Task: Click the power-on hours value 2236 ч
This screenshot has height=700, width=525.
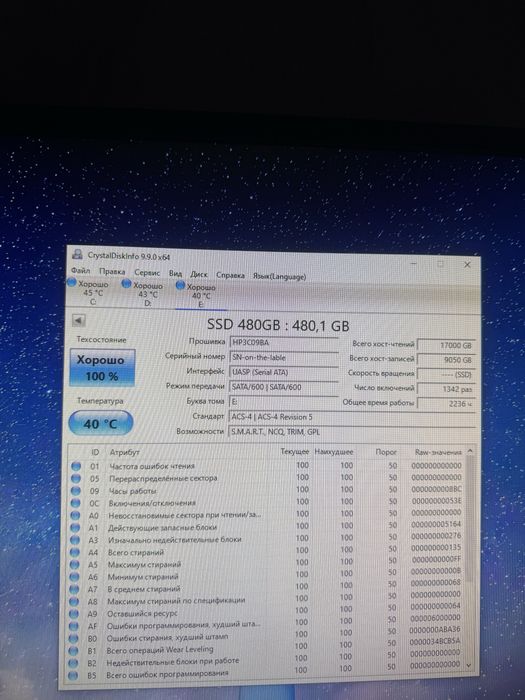Action: 446,403
